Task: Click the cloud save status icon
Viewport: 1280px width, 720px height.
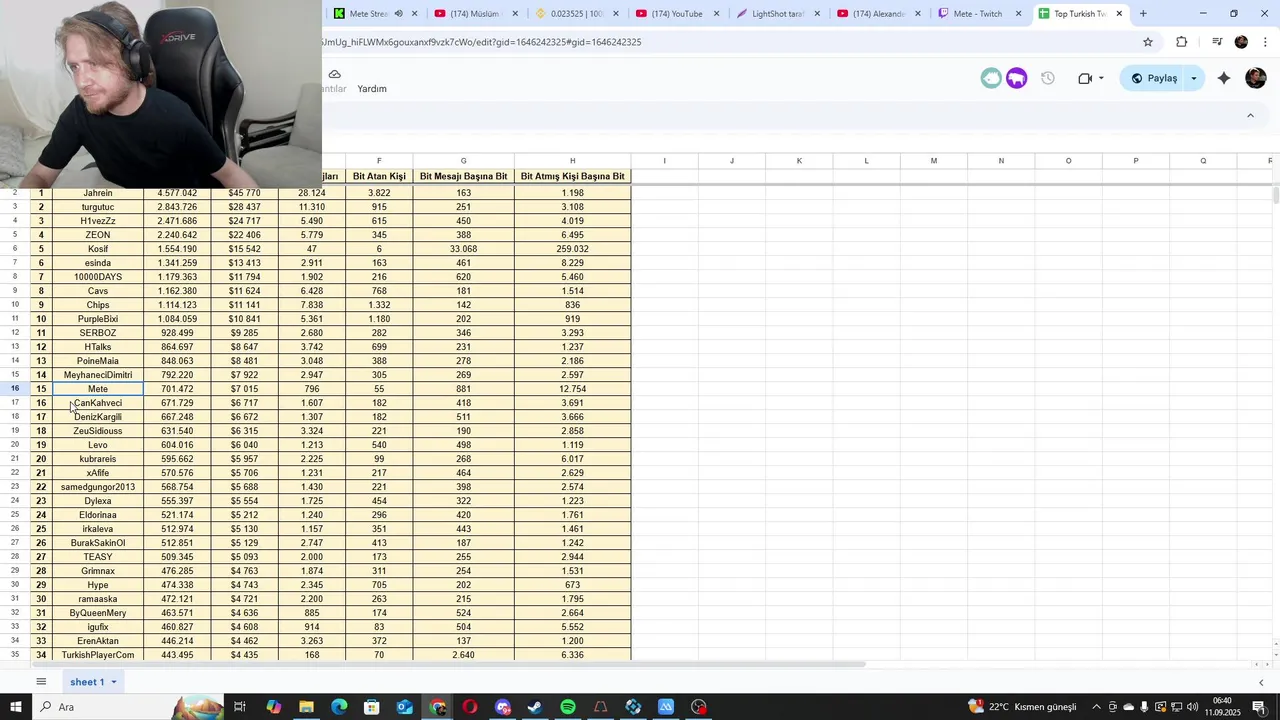Action: [334, 74]
